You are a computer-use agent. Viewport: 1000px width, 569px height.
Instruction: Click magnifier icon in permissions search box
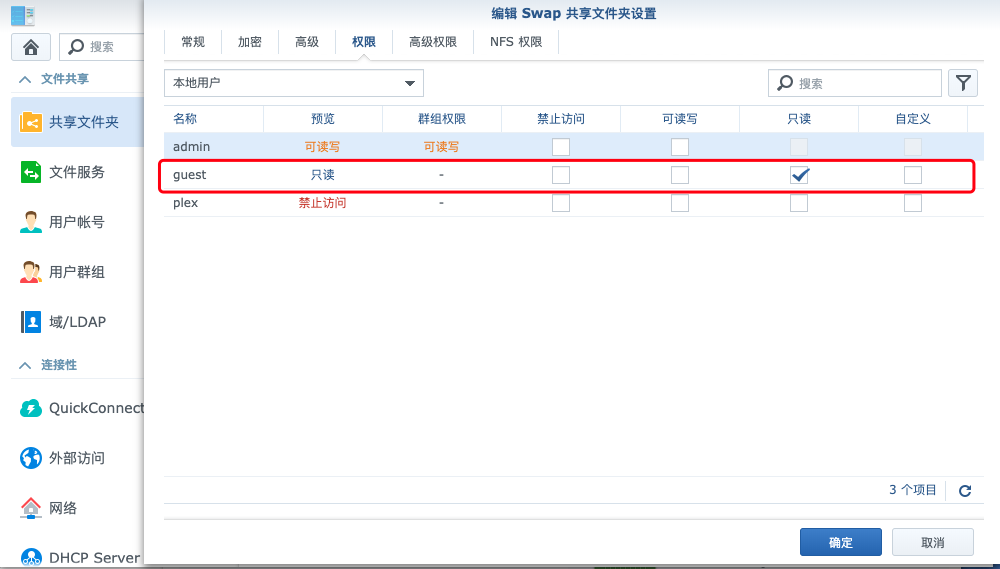[785, 83]
